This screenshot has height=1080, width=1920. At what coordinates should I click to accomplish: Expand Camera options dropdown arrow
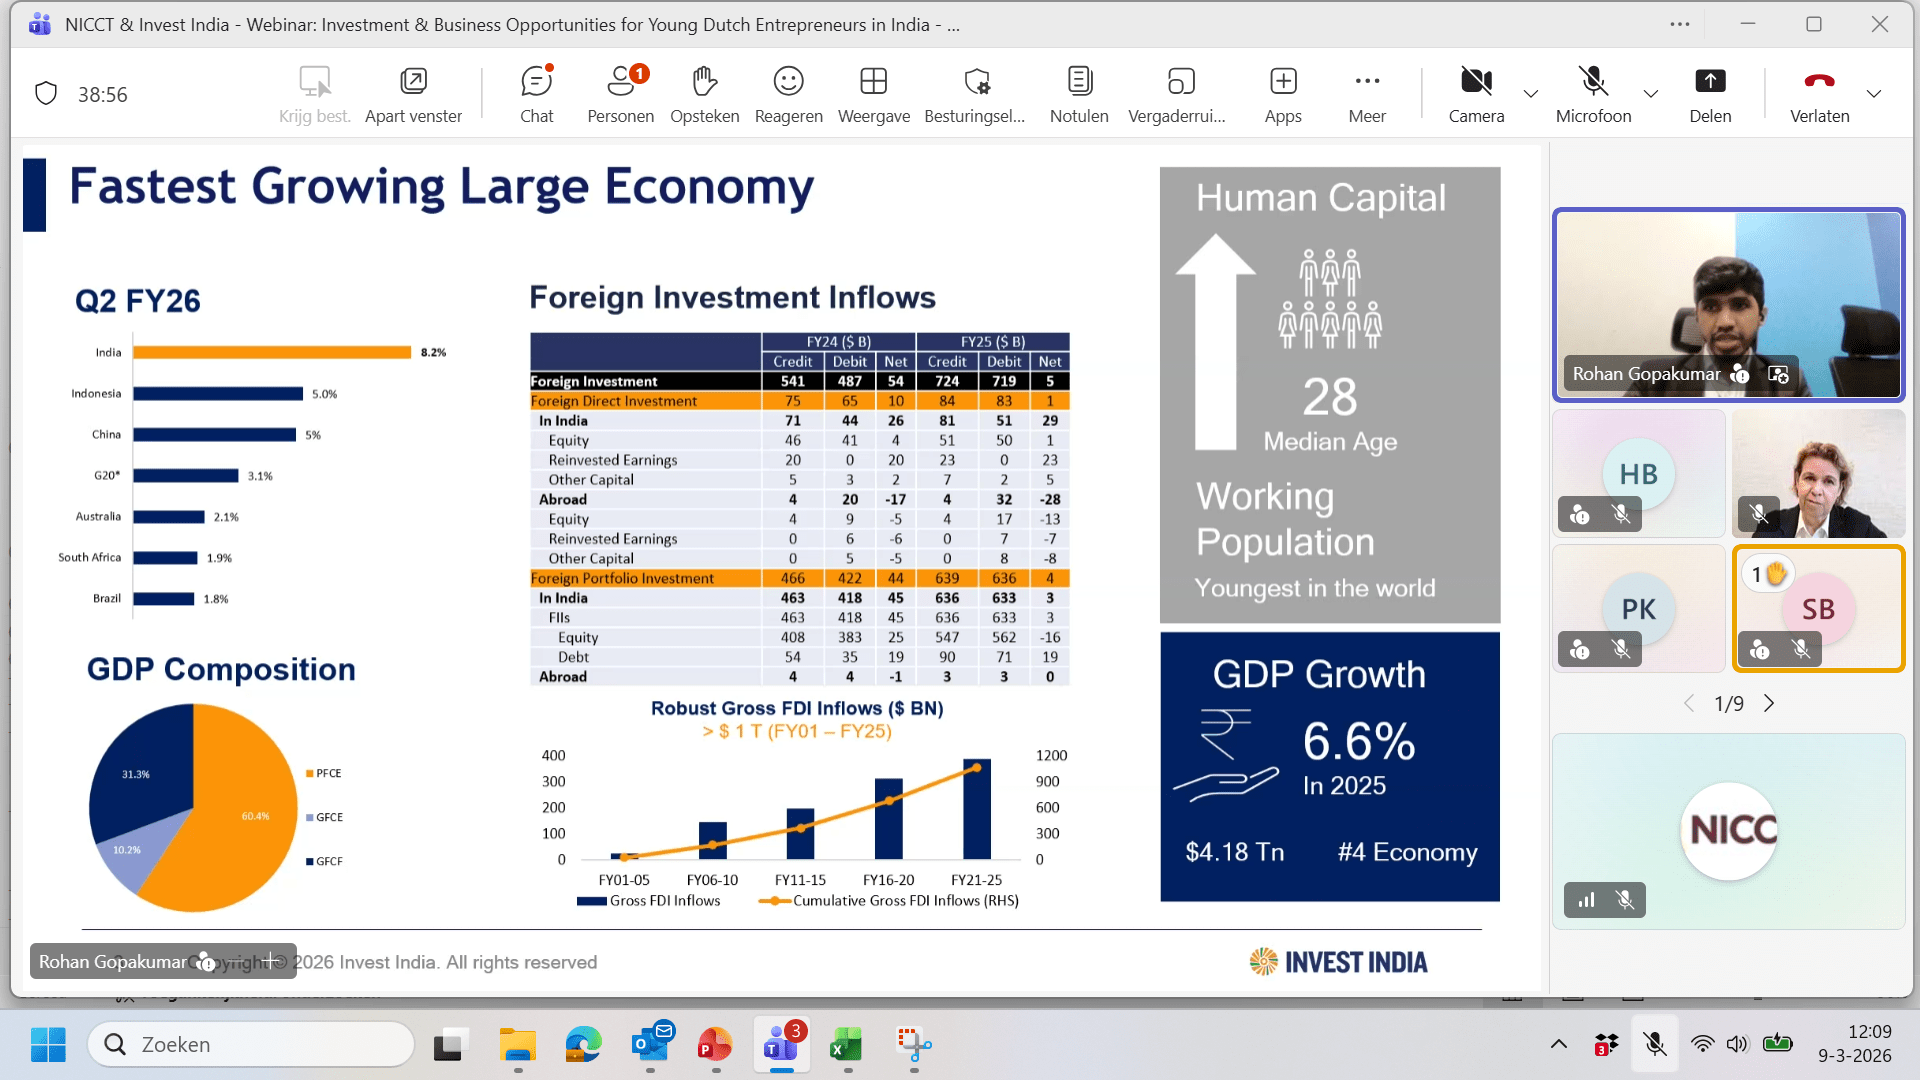tap(1531, 94)
